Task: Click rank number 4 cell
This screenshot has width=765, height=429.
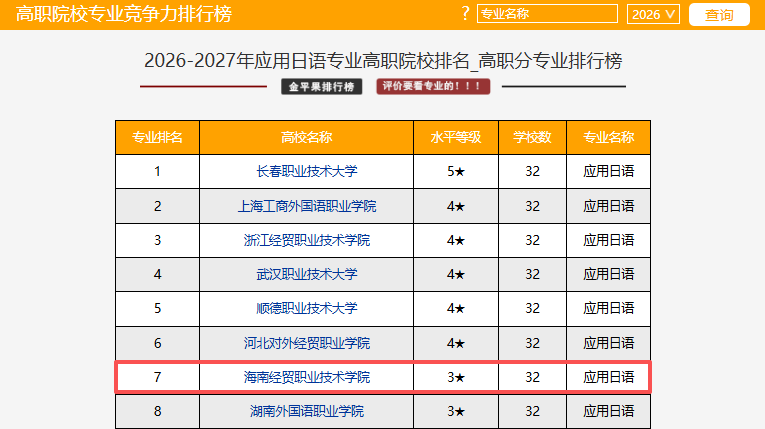Action: click(x=157, y=274)
